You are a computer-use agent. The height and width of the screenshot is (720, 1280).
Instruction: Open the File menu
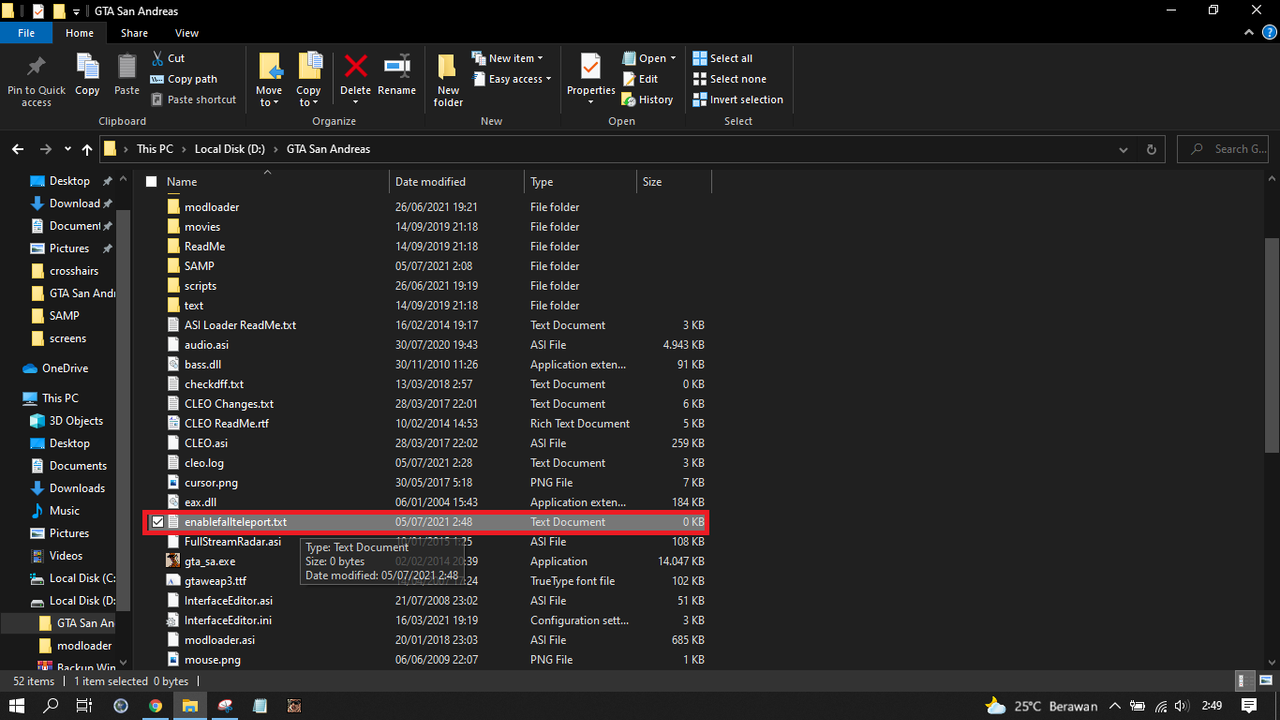pos(26,33)
